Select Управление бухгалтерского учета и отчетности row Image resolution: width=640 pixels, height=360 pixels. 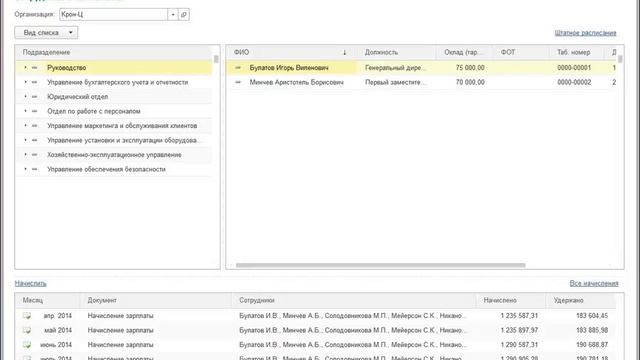(114, 82)
